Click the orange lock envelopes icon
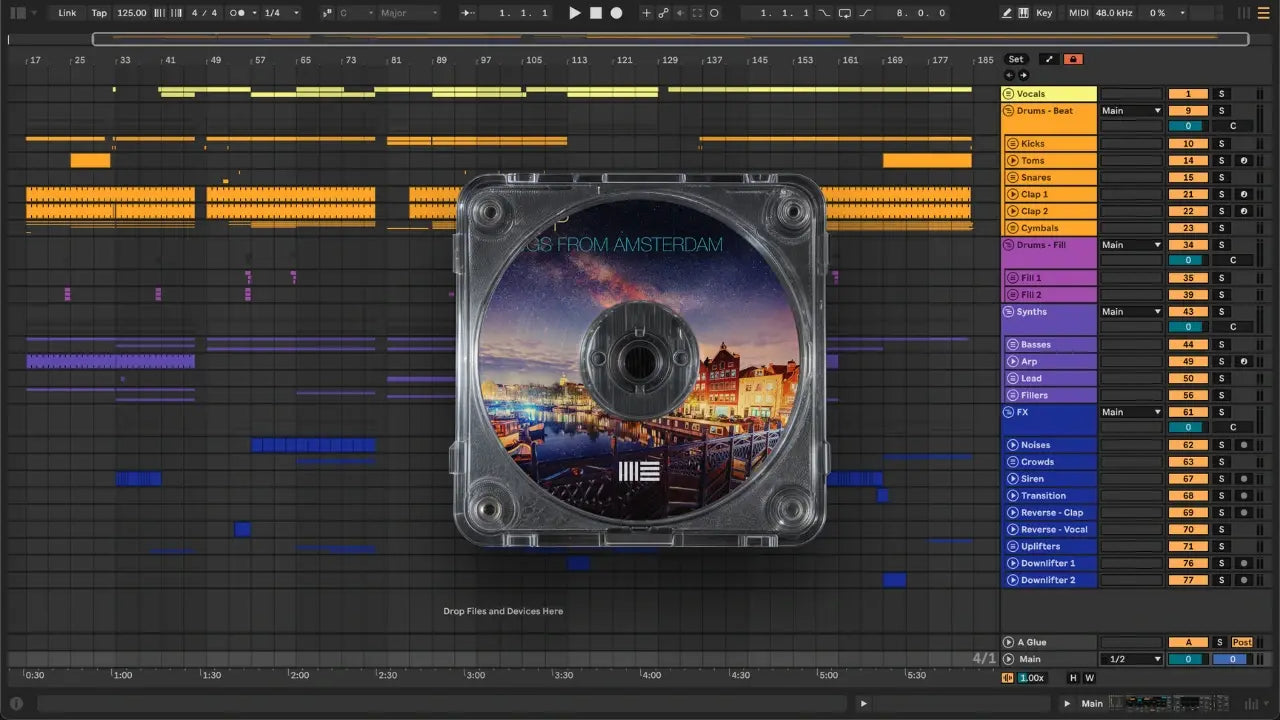1280x720 pixels. point(1073,60)
